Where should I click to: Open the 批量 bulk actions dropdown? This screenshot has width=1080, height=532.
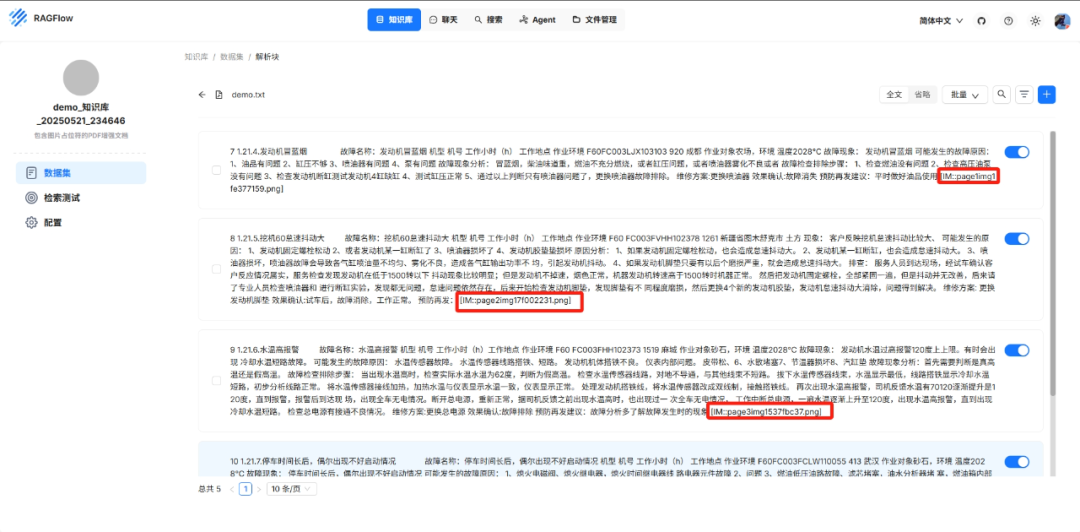(965, 94)
